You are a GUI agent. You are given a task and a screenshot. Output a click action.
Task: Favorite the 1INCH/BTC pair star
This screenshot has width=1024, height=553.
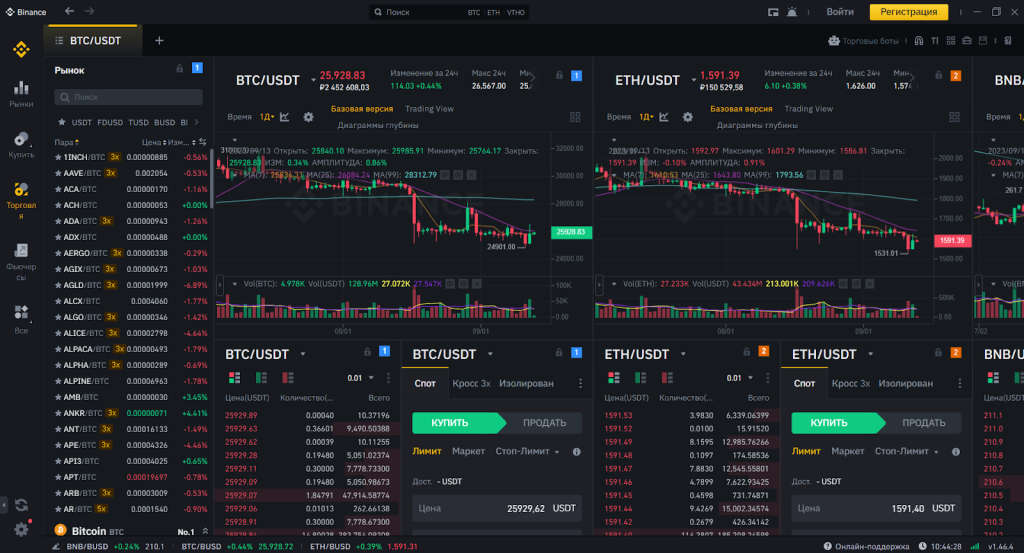[x=58, y=157]
